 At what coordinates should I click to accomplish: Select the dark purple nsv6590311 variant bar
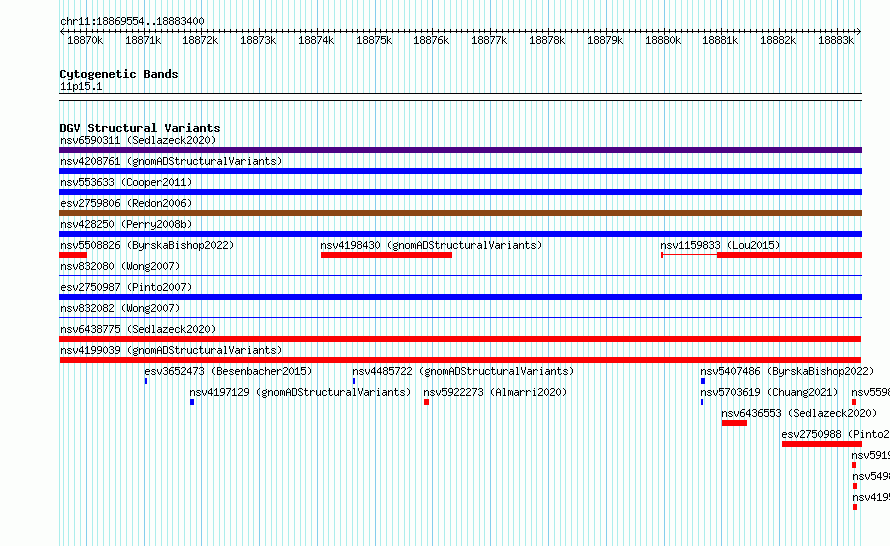[460, 150]
